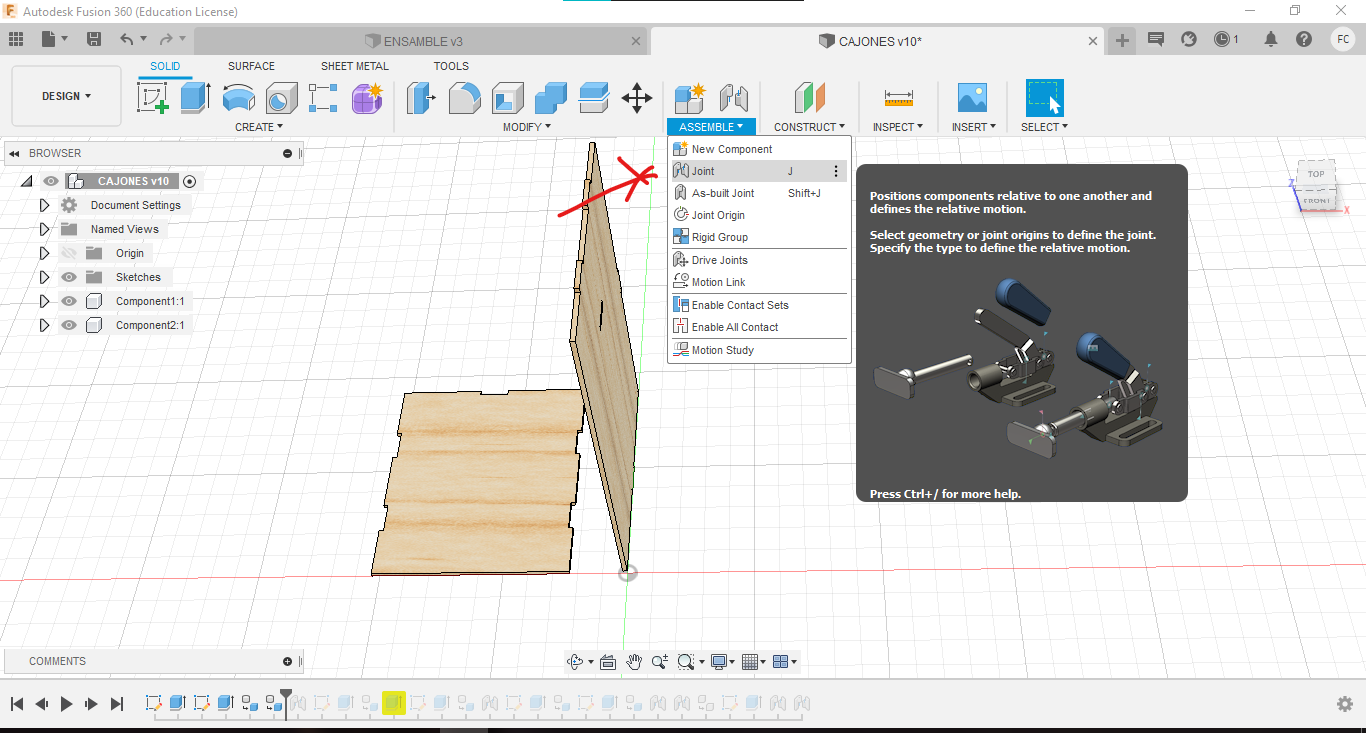Hide Component1:1 using its eye icon
This screenshot has width=1366, height=733.
[x=69, y=301]
